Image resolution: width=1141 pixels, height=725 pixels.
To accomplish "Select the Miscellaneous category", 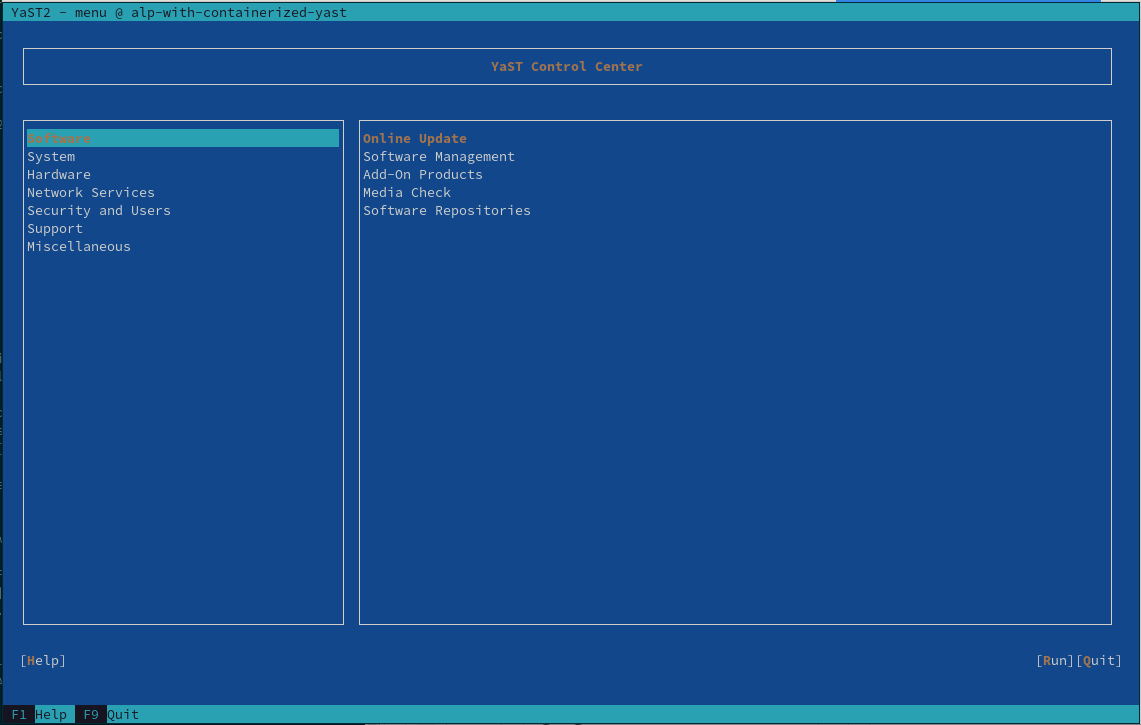I will (79, 246).
